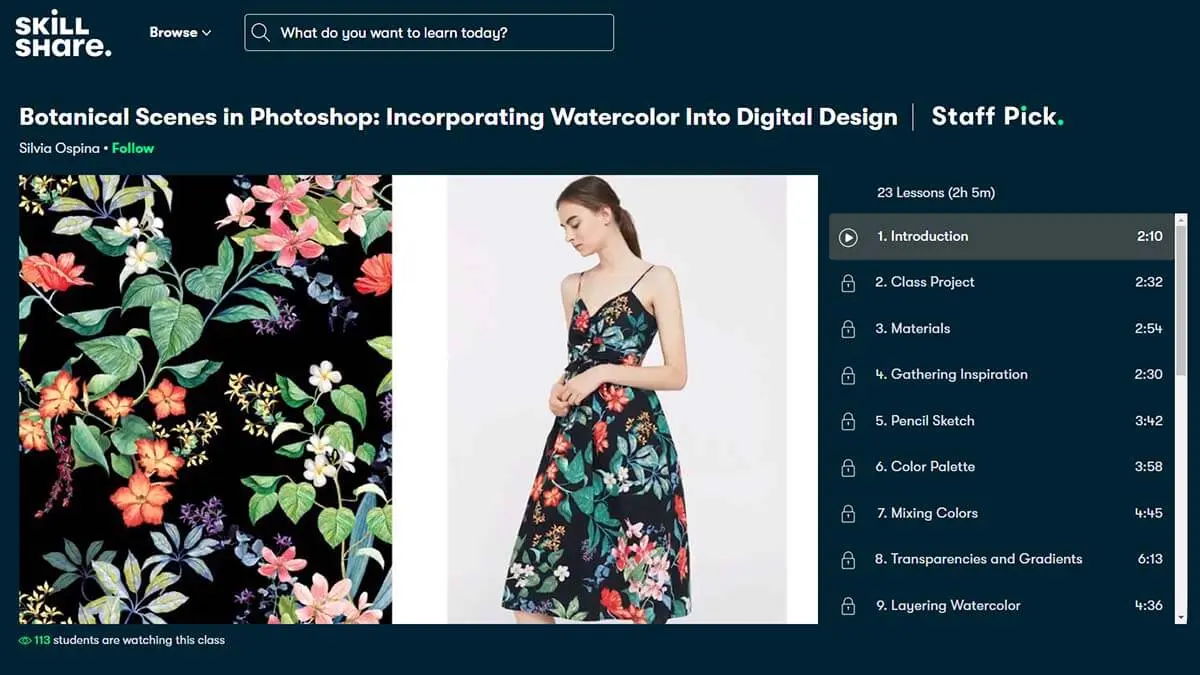1200x675 pixels.
Task: Click the 2:30 duration of Gathering Inspiration
Action: point(1149,374)
